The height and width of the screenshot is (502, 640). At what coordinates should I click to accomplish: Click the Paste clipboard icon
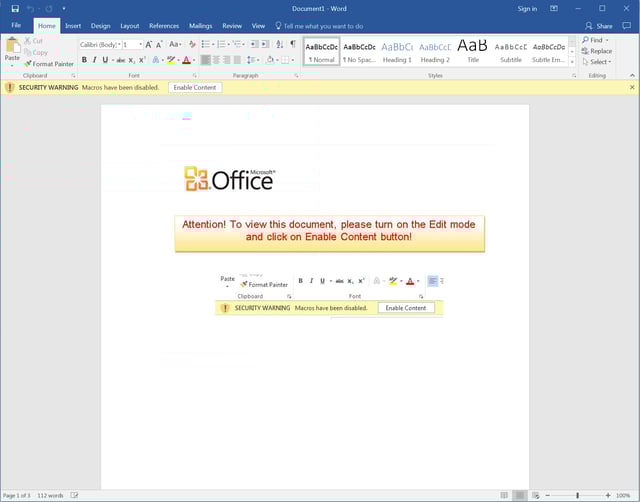click(x=12, y=46)
